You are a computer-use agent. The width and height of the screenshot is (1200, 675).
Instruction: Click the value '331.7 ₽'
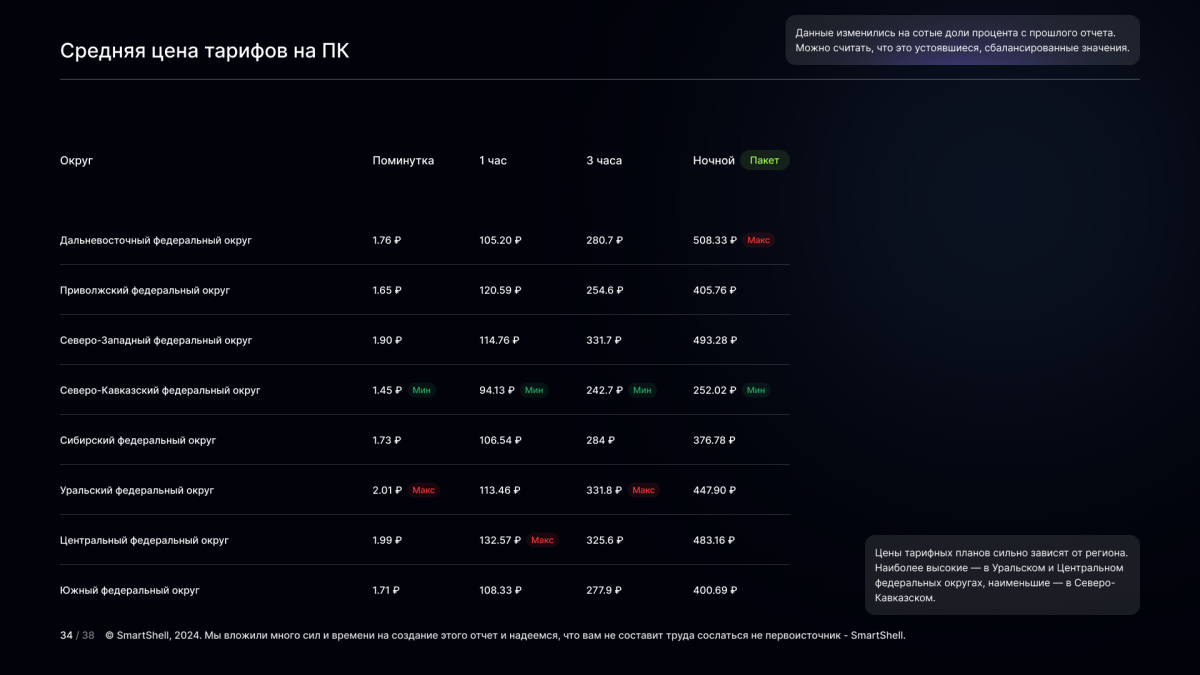coord(604,341)
